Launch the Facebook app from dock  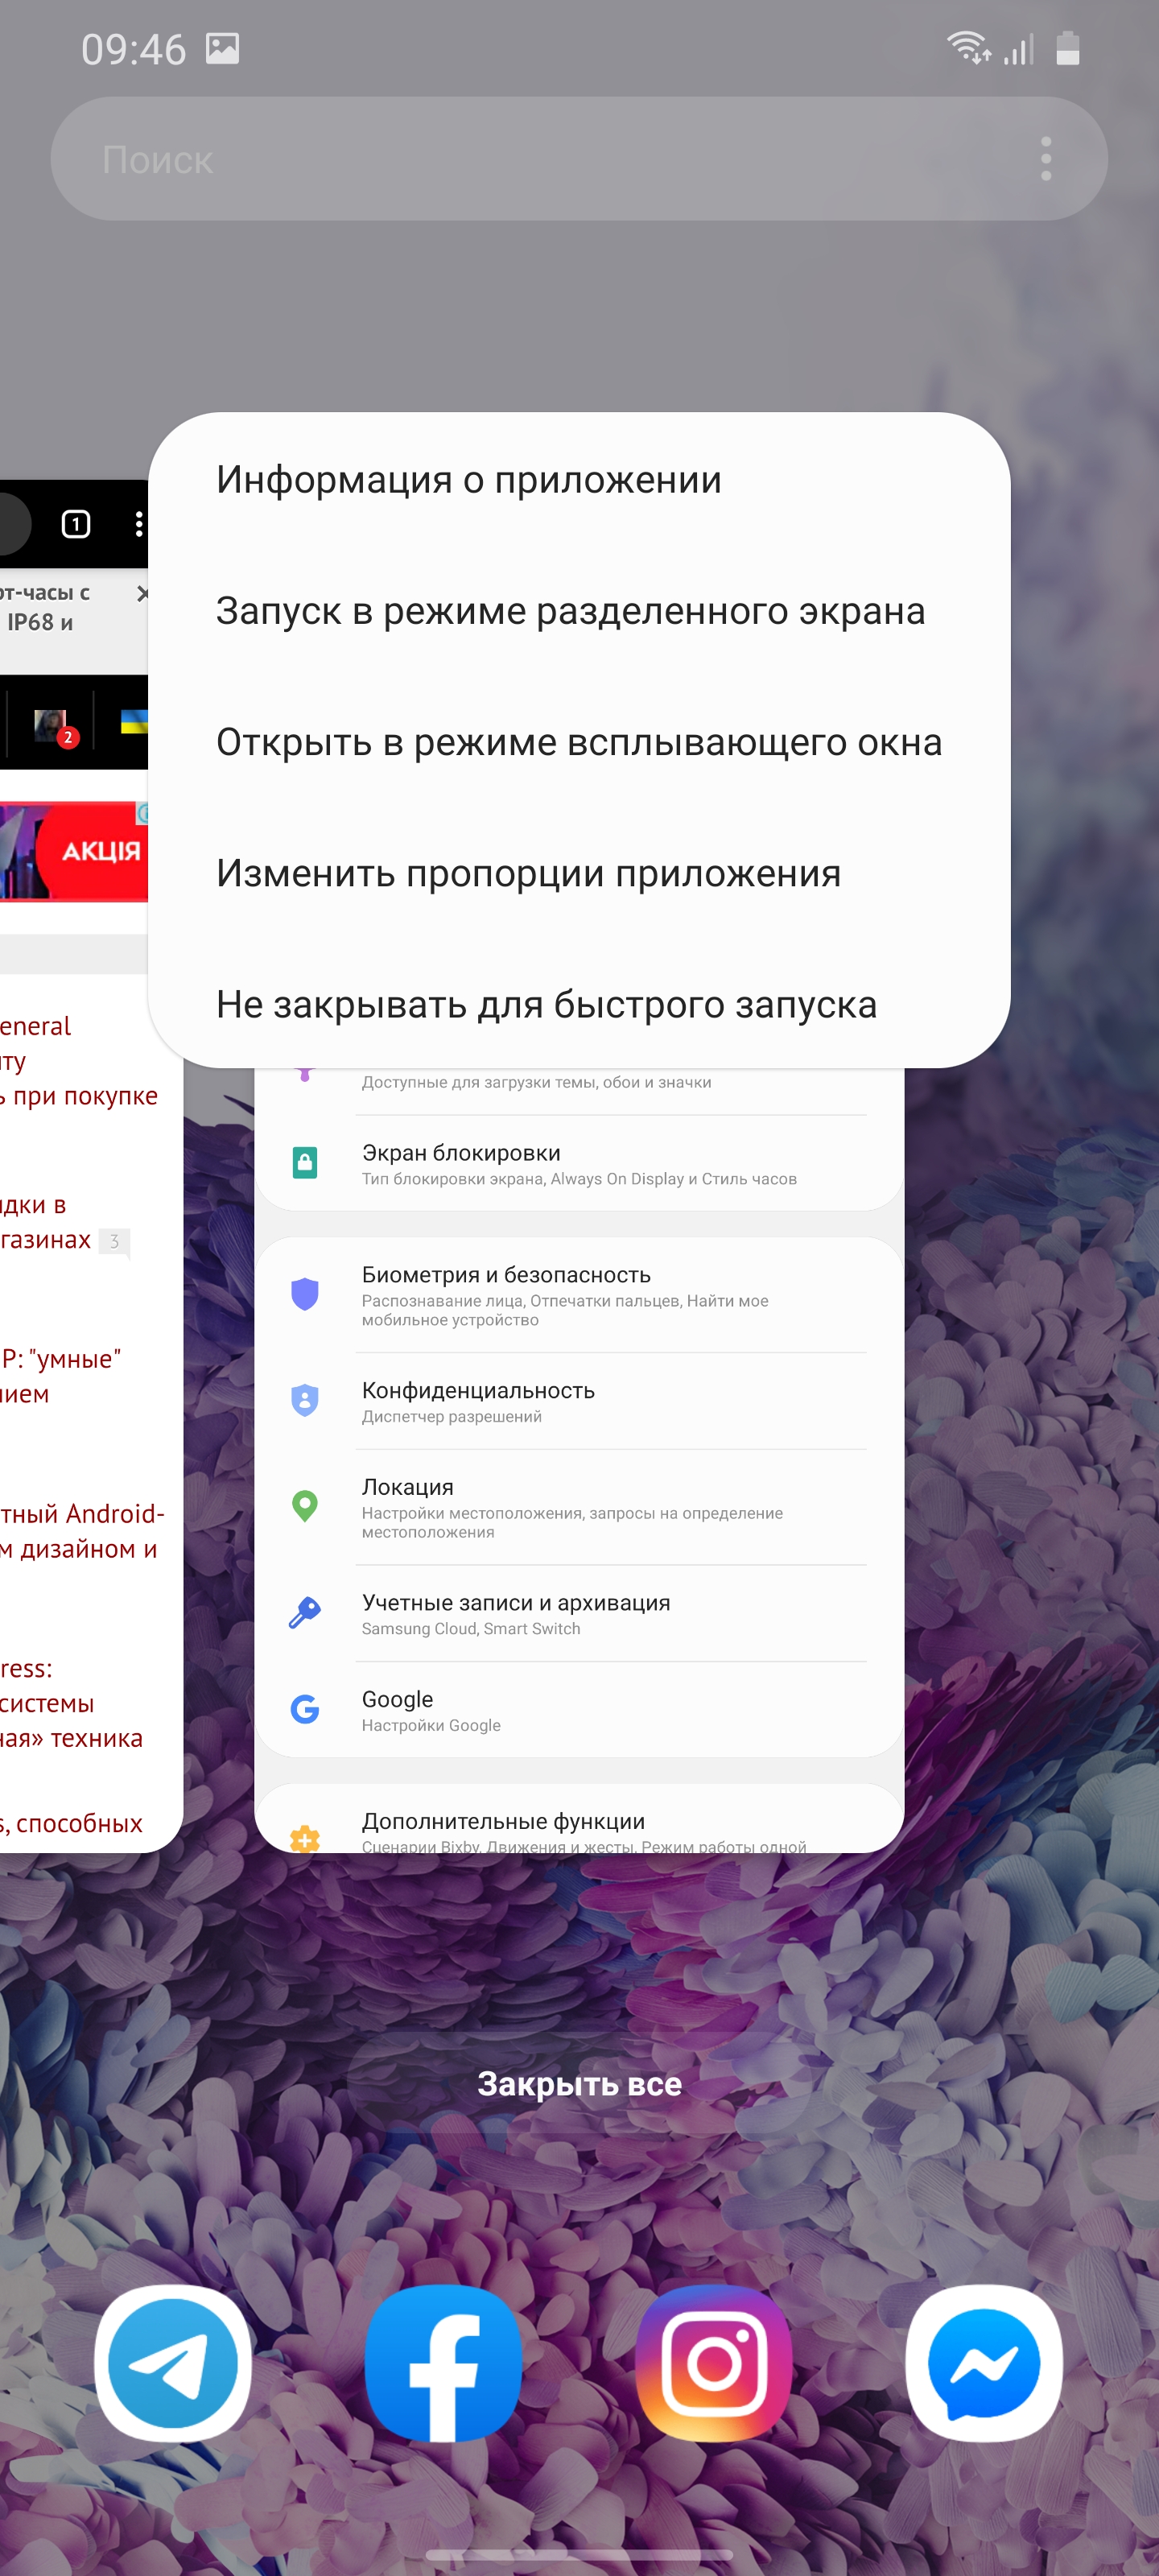tap(443, 2363)
